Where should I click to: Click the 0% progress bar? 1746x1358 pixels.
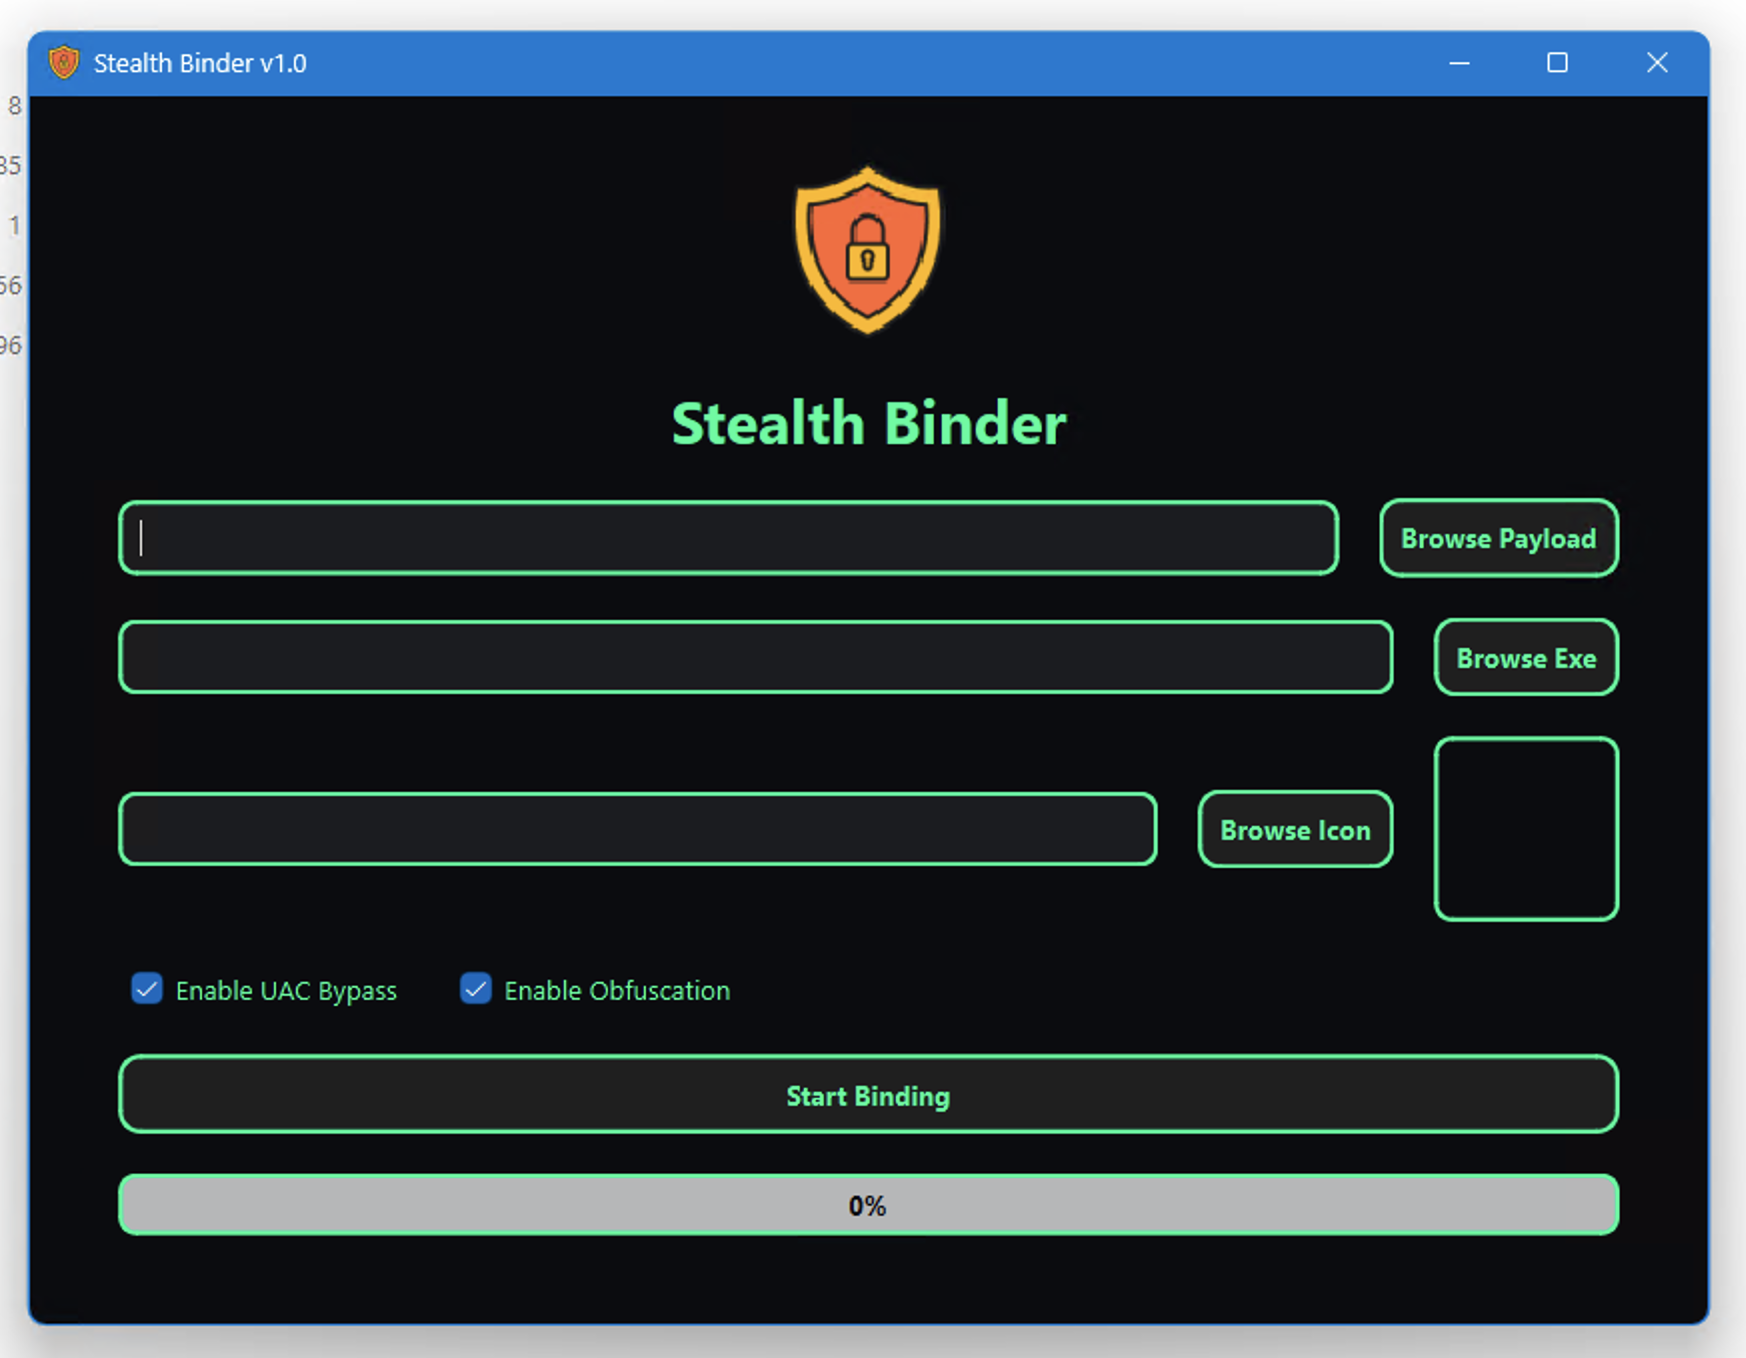868,1205
